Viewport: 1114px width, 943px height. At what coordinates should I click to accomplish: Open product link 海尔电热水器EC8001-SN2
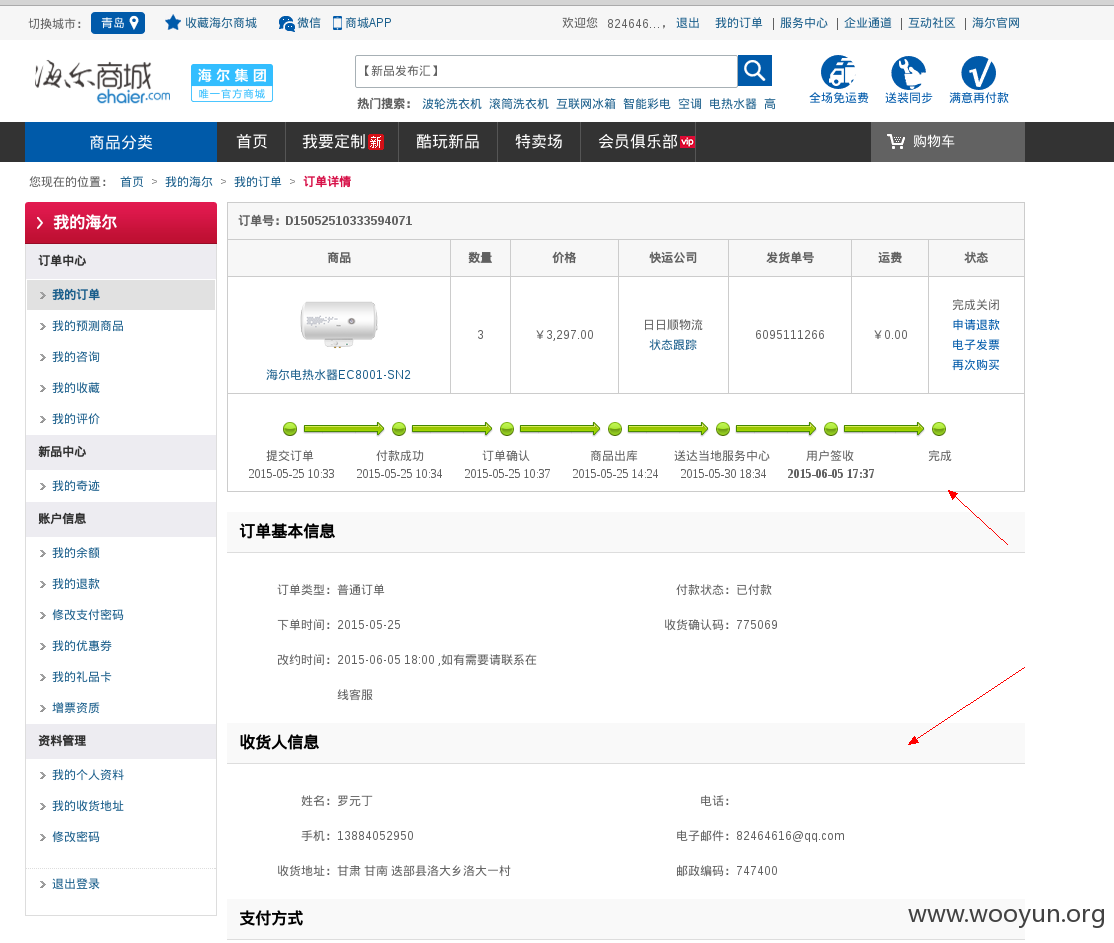(x=338, y=374)
